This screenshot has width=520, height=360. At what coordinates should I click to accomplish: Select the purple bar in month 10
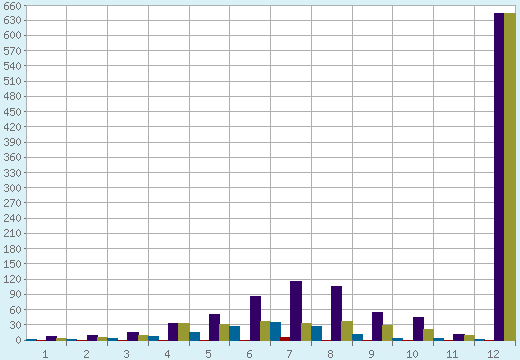[418, 329]
